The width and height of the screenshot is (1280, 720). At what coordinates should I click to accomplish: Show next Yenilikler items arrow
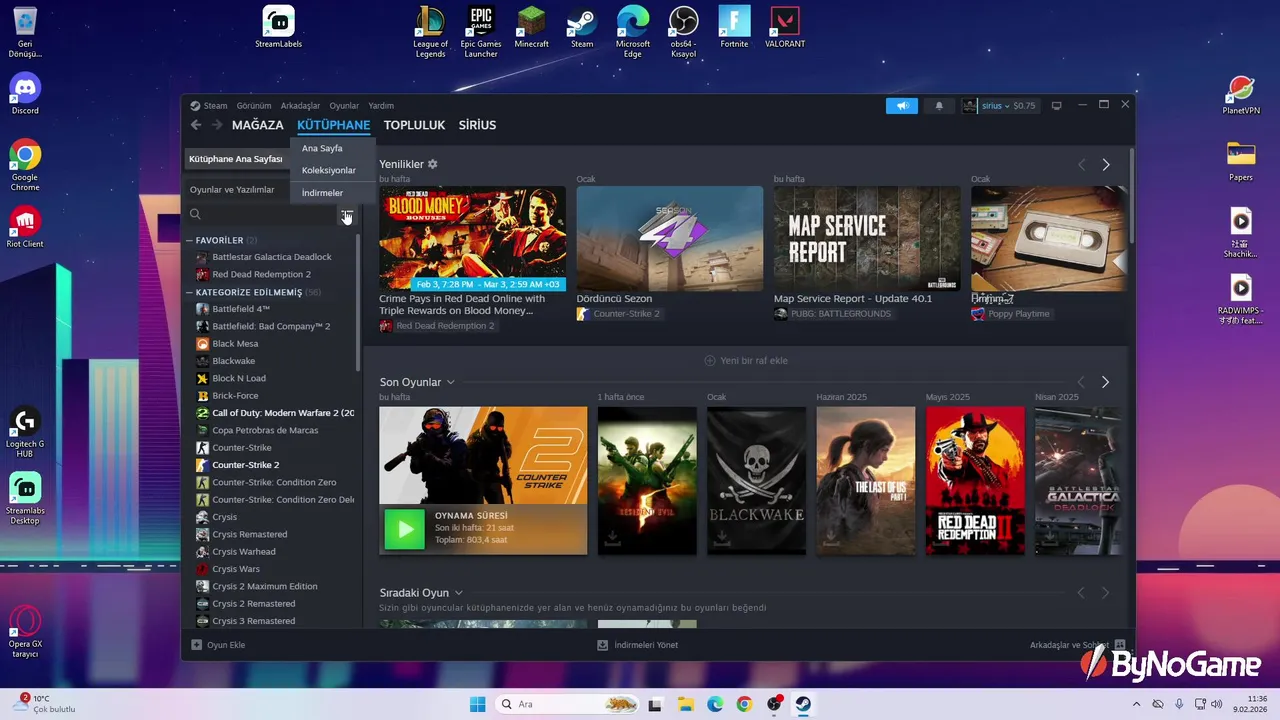pos(1106,164)
